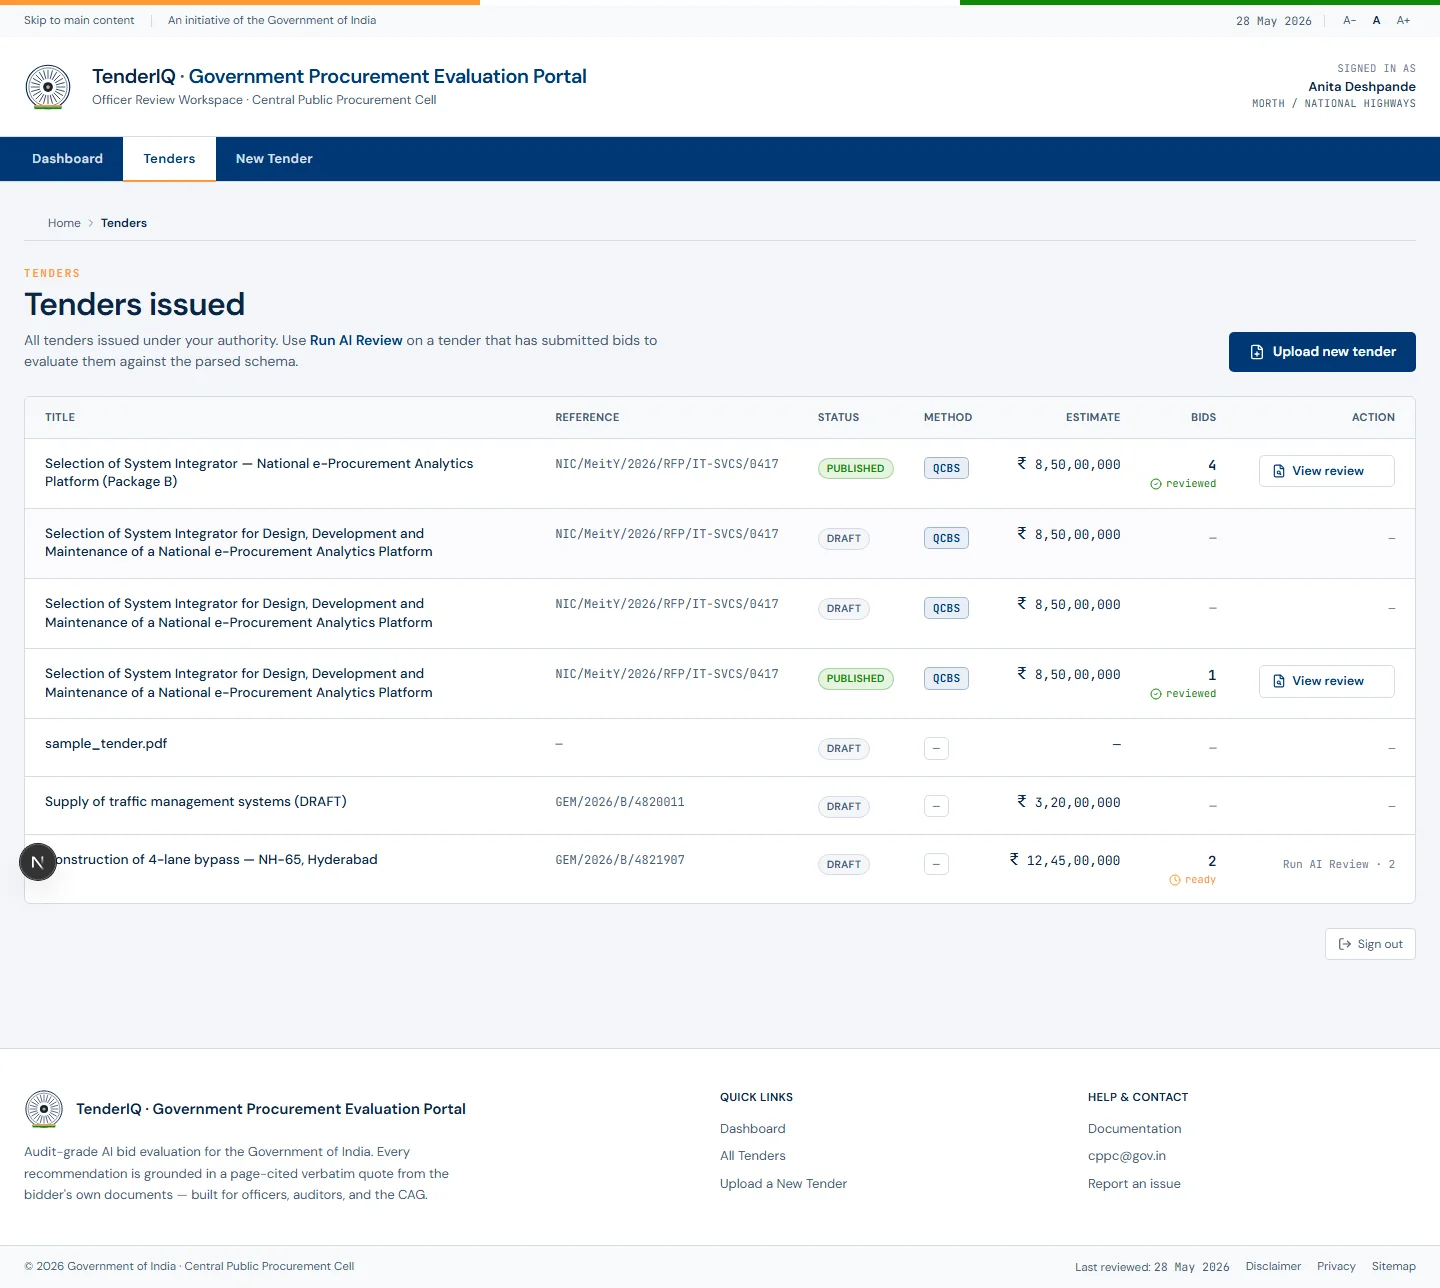Click breadcrumb chevron between Home and Tenders
1440x1288 pixels.
(91, 223)
